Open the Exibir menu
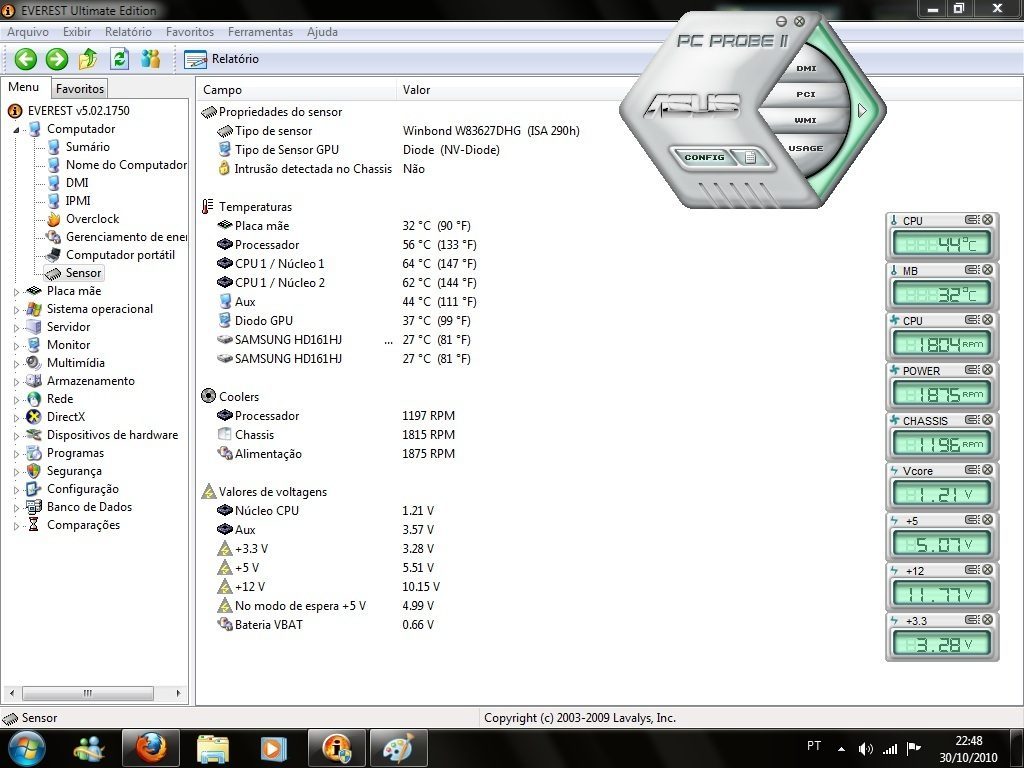Screen dimensions: 1024x768 click(x=77, y=31)
